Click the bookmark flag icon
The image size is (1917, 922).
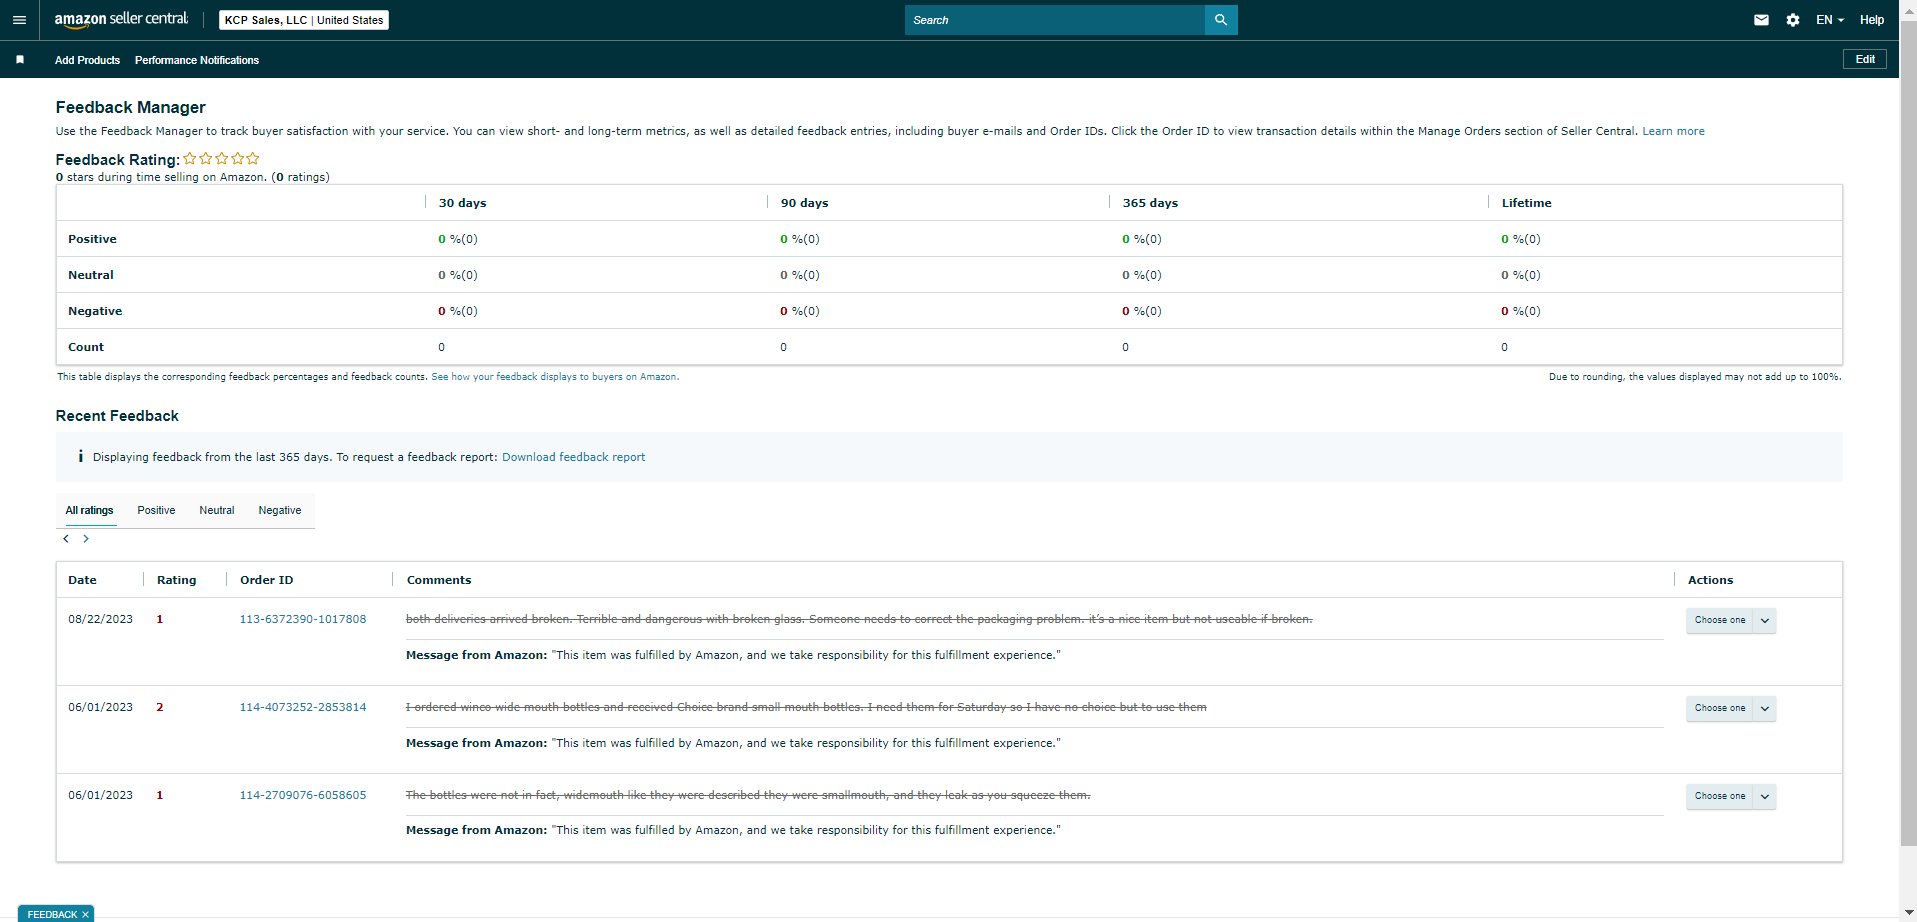click(20, 60)
